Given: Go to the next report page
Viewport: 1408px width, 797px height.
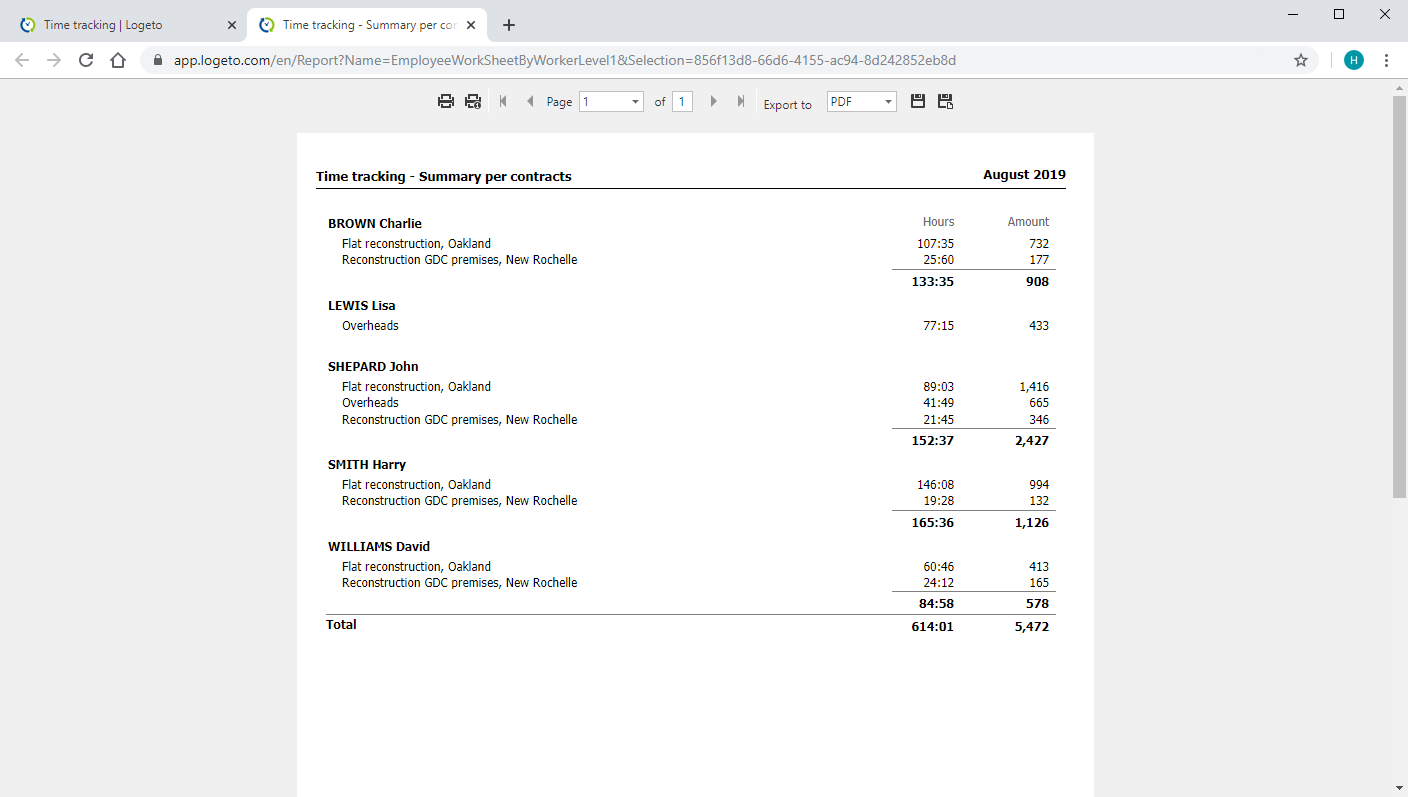Looking at the screenshot, I should coord(713,101).
